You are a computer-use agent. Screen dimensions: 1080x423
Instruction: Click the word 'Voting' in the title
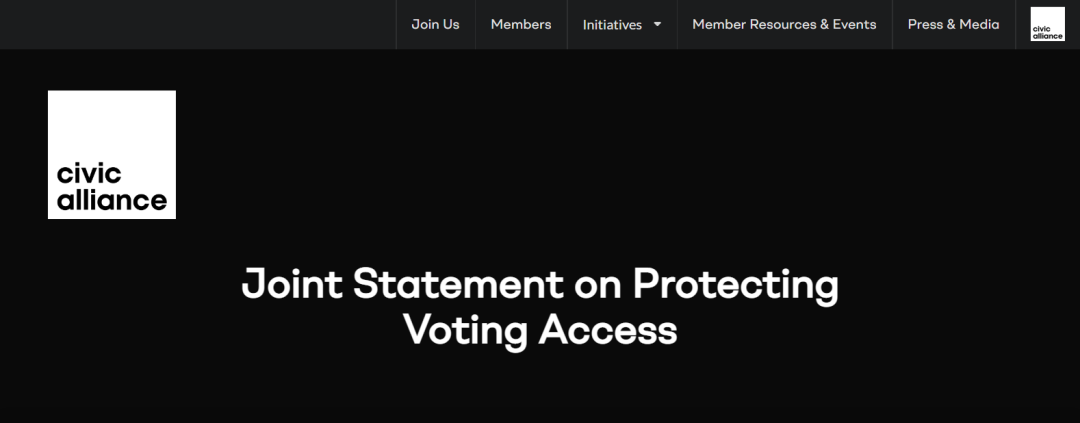[465, 329]
